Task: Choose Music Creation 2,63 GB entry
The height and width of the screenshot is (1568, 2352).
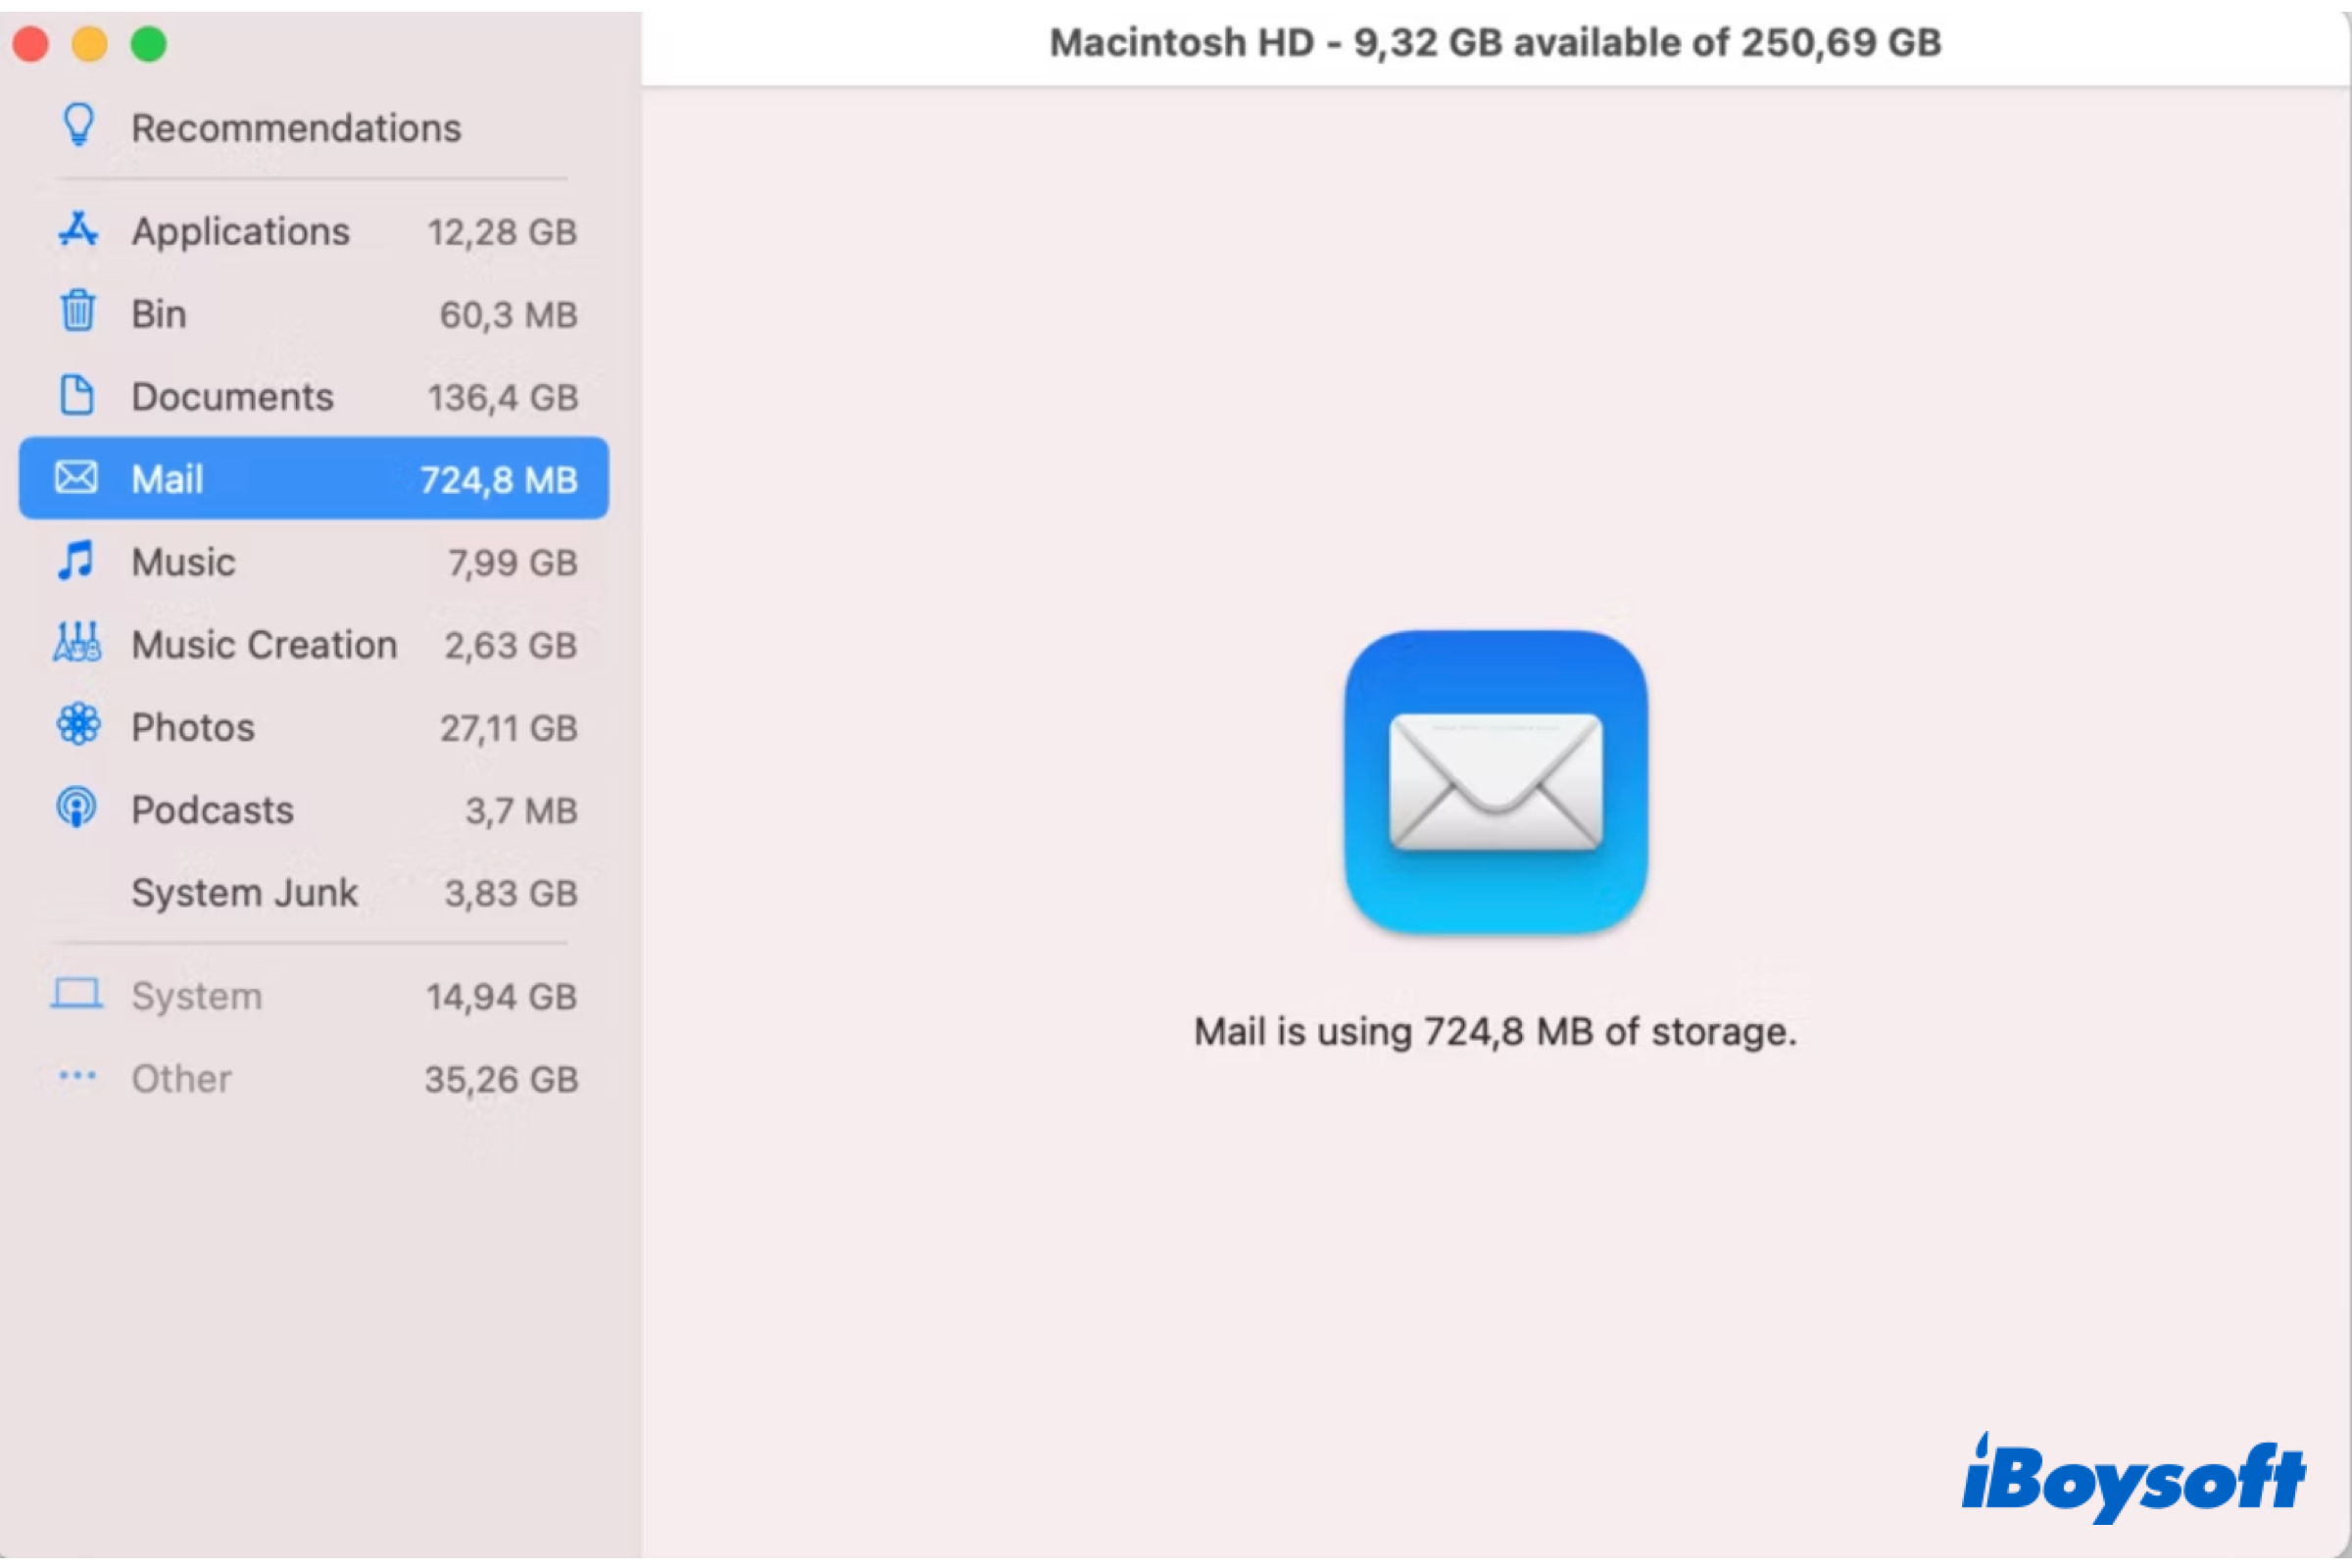Action: [314, 645]
